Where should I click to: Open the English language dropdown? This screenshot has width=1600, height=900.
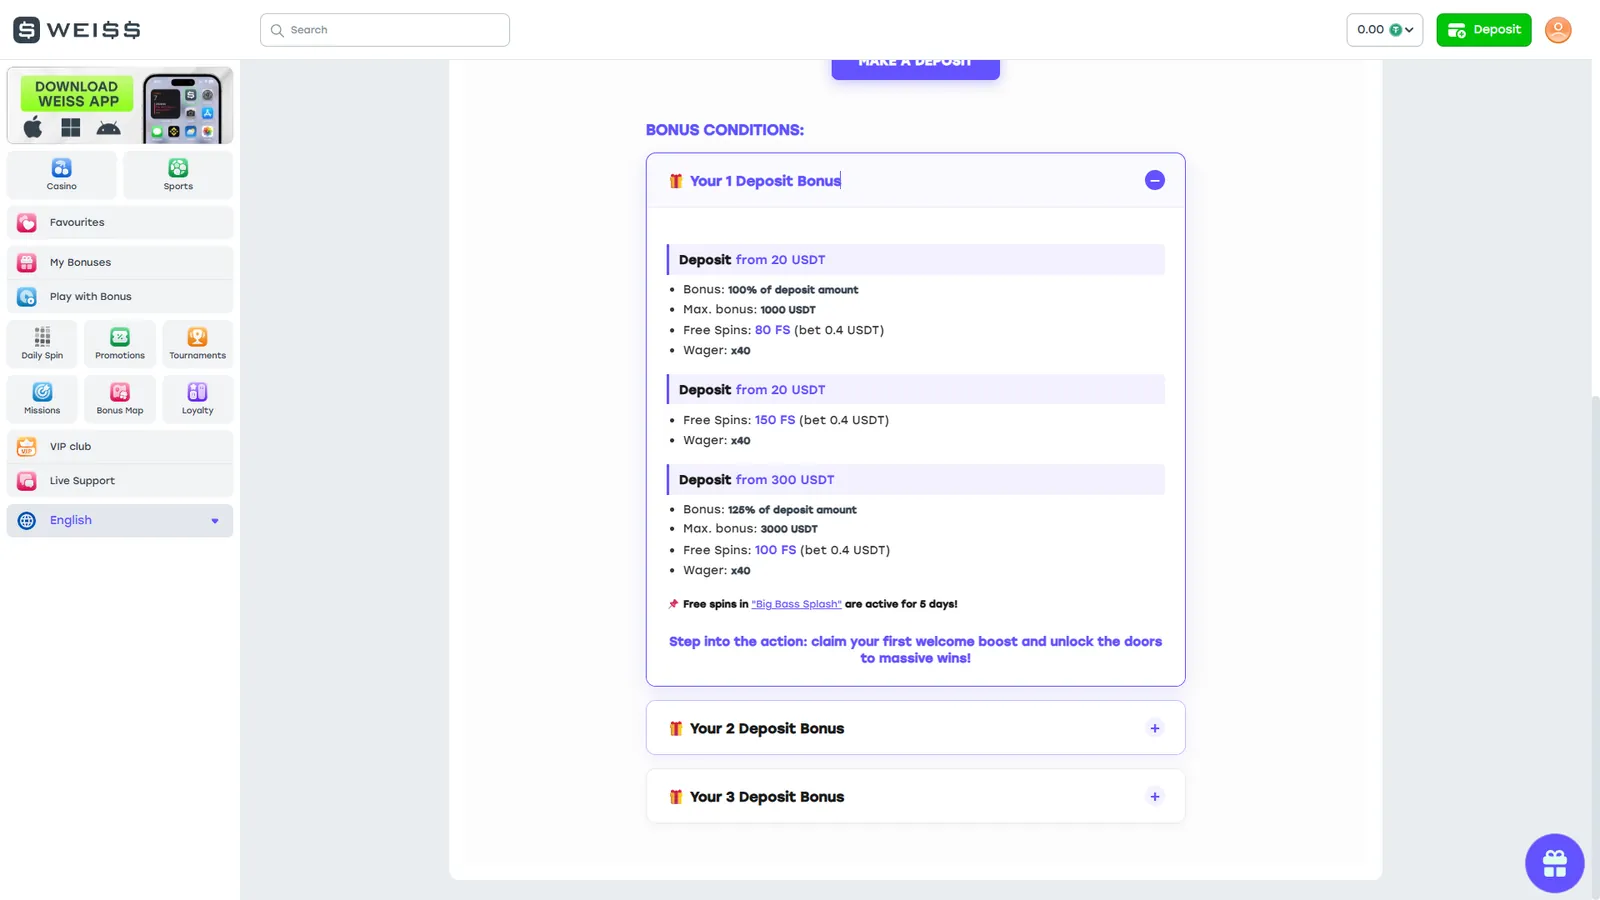point(120,520)
